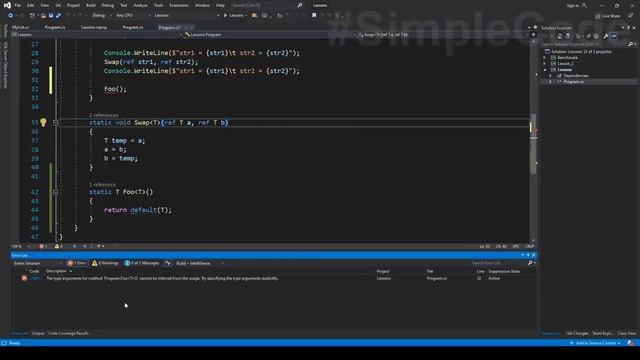Image resolution: width=640 pixels, height=360 pixels.
Task: Toggle the 0 Warnings filter button
Action: (105, 263)
